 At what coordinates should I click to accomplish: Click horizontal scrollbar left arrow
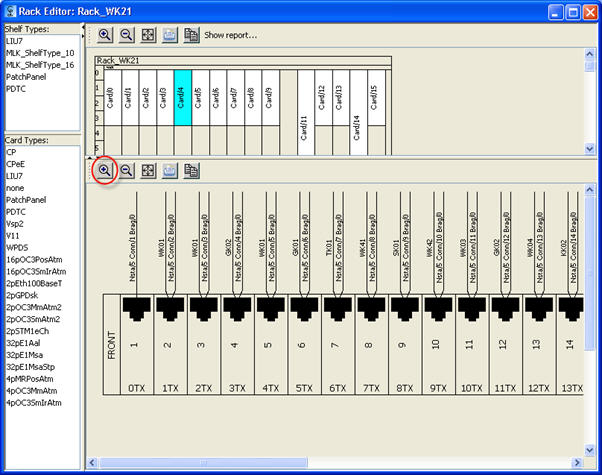pyautogui.click(x=91, y=462)
